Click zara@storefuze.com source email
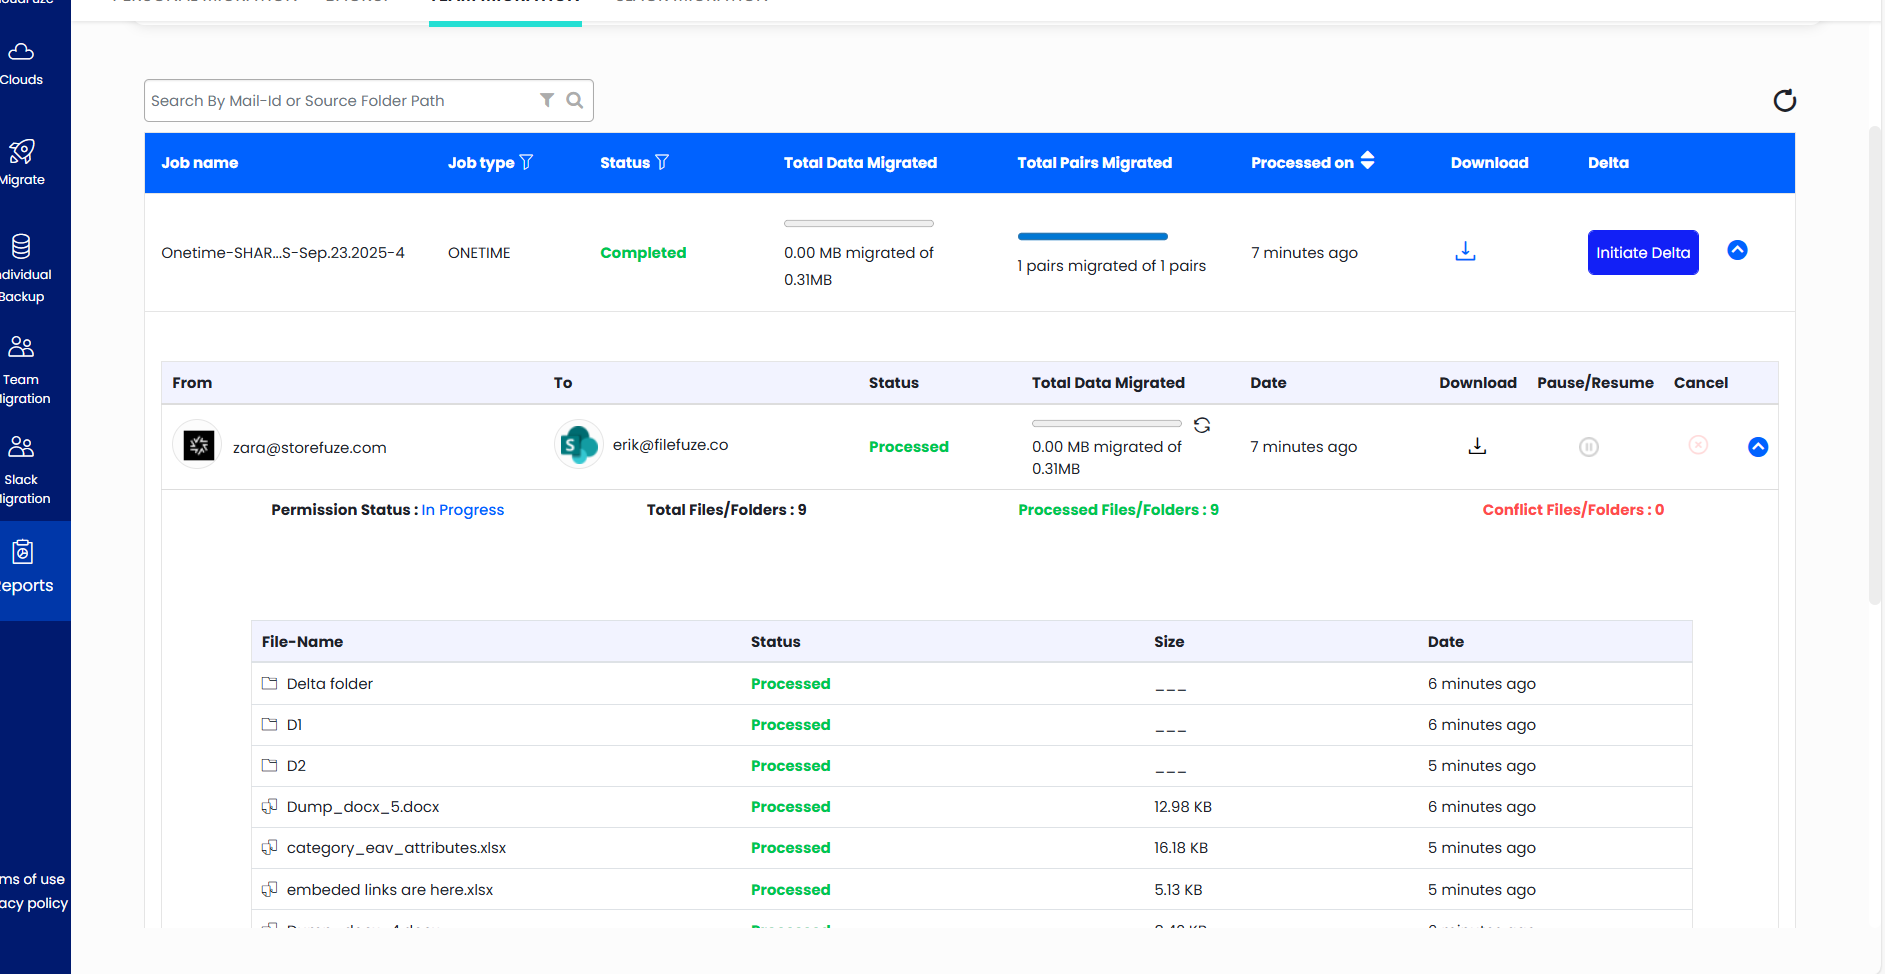The width and height of the screenshot is (1885, 974). tap(310, 447)
